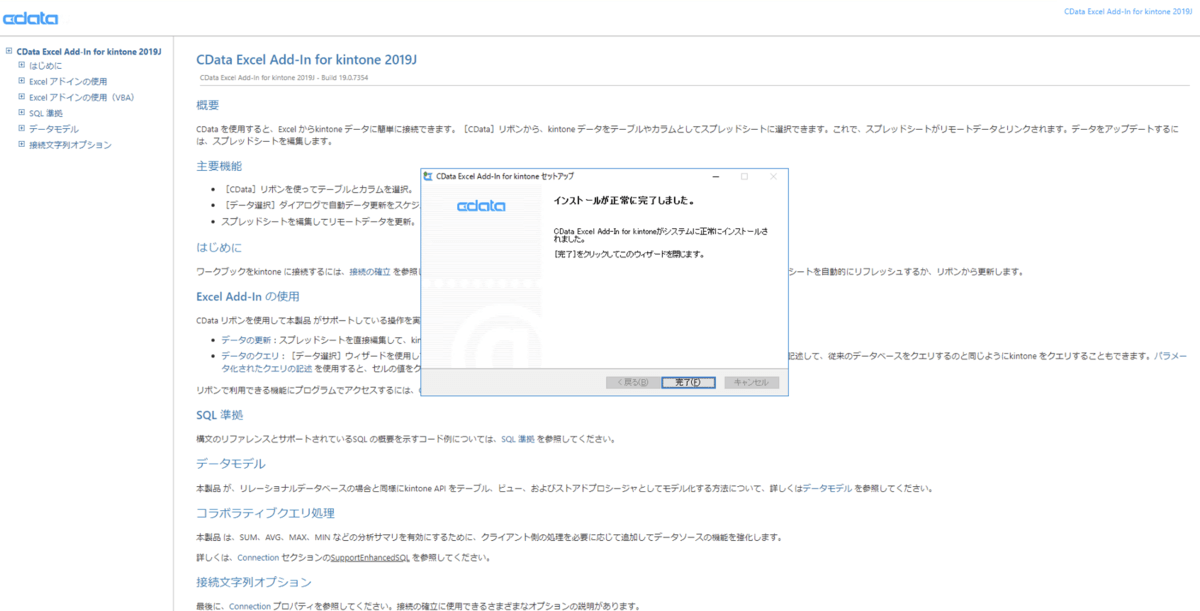This screenshot has width=1200, height=611.
Task: Click the 概要 section heading
Action: [208, 105]
